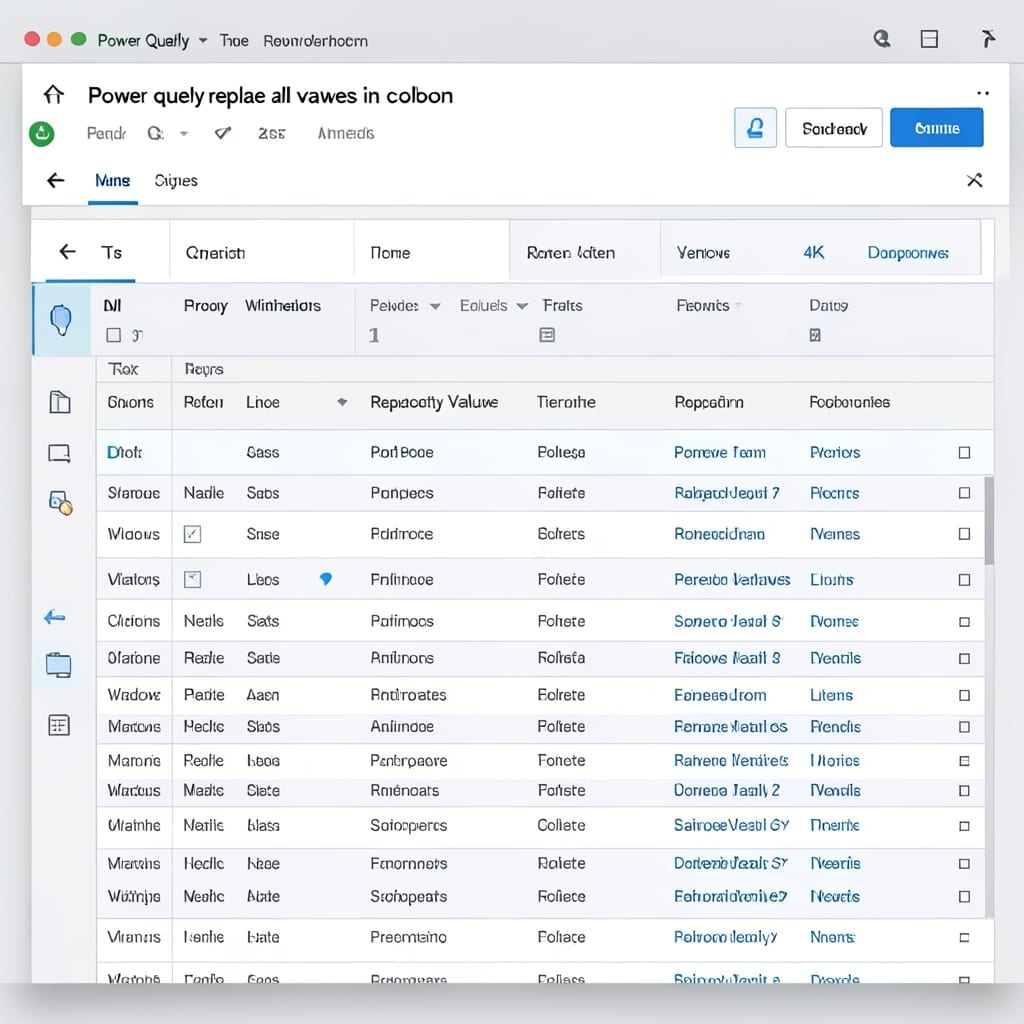Open search magnifier in title bar
Image resolution: width=1024 pixels, height=1024 pixels.
pyautogui.click(x=882, y=39)
